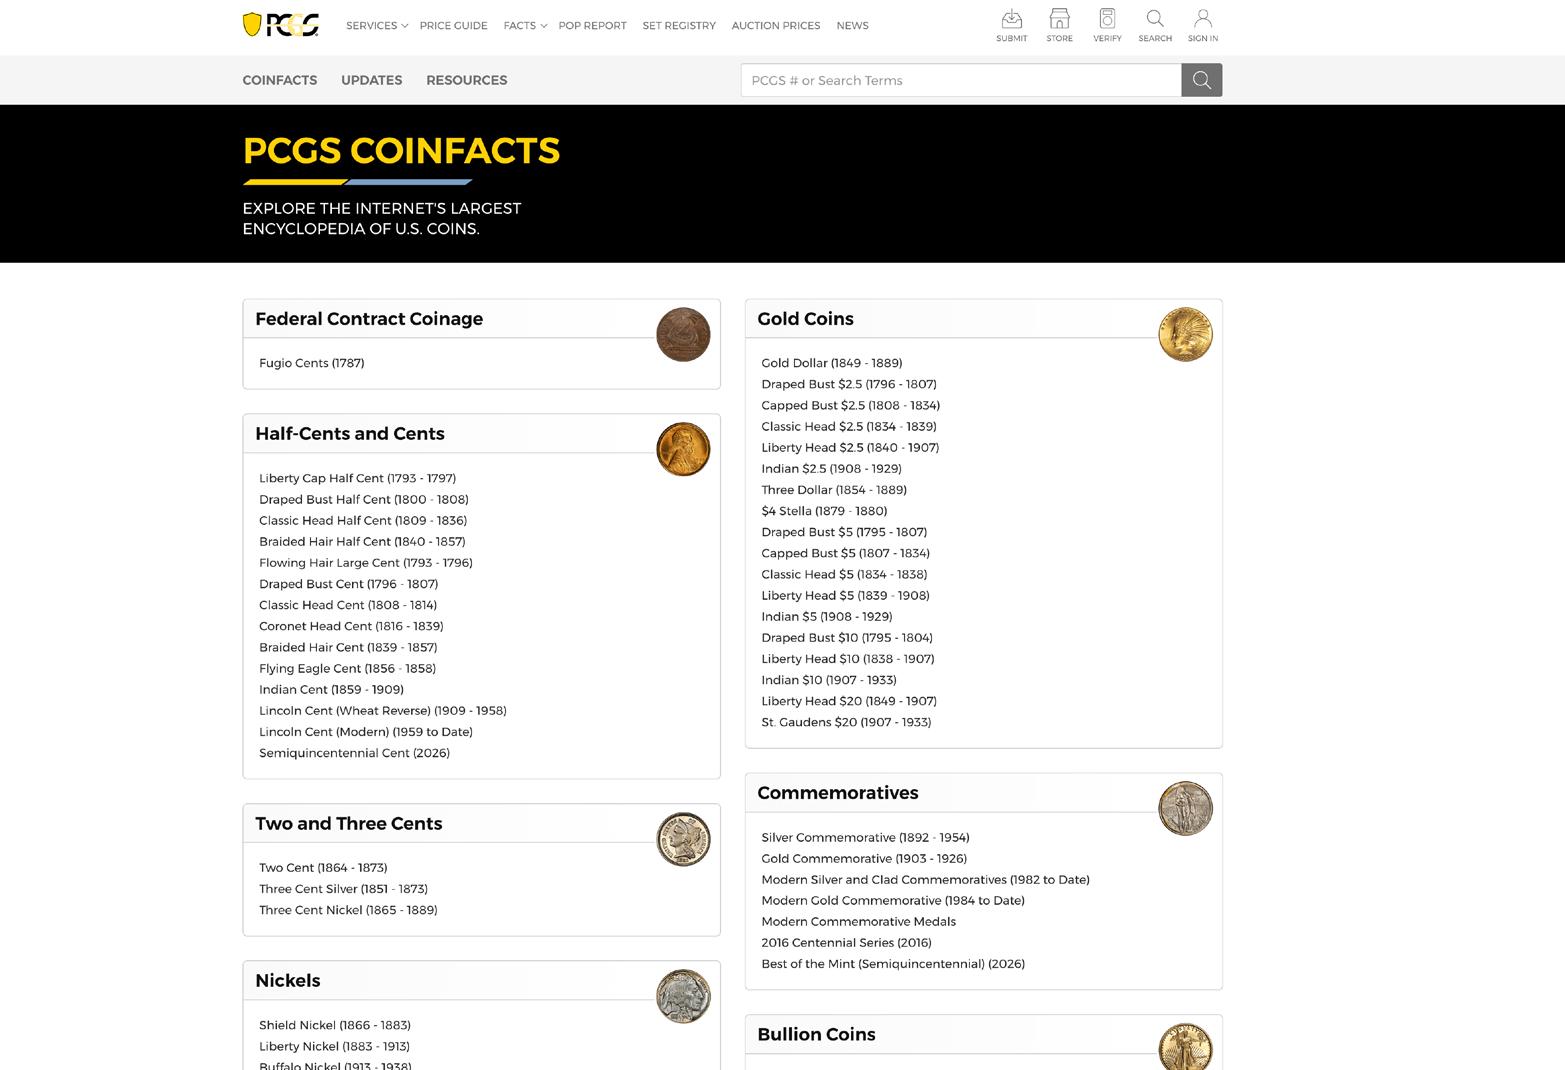Screen dimensions: 1565x1070
Task: Open Indian $10 (1907 - 1933)
Action: [x=829, y=680]
